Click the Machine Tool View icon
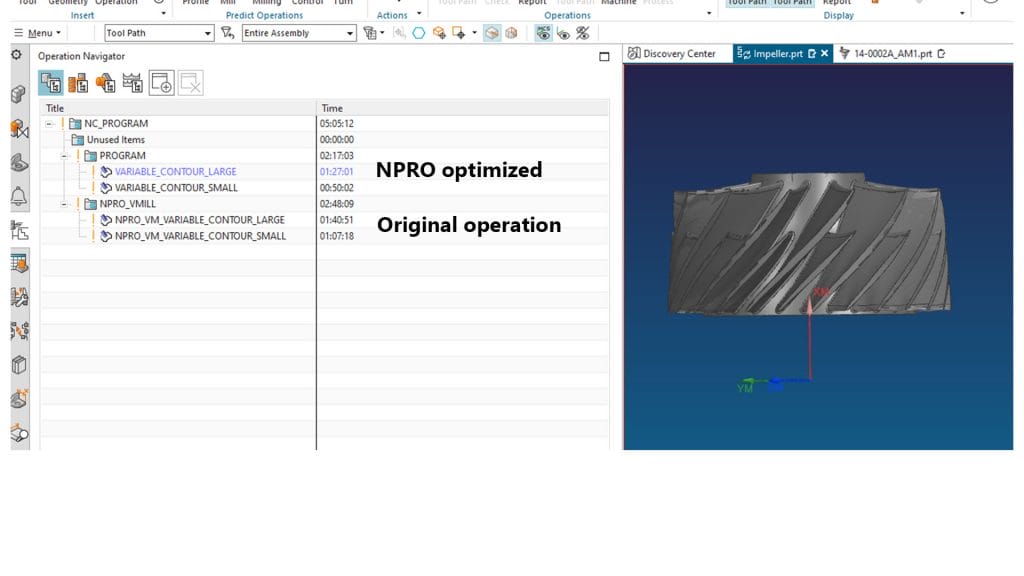This screenshot has height=576, width=1024. pos(78,84)
